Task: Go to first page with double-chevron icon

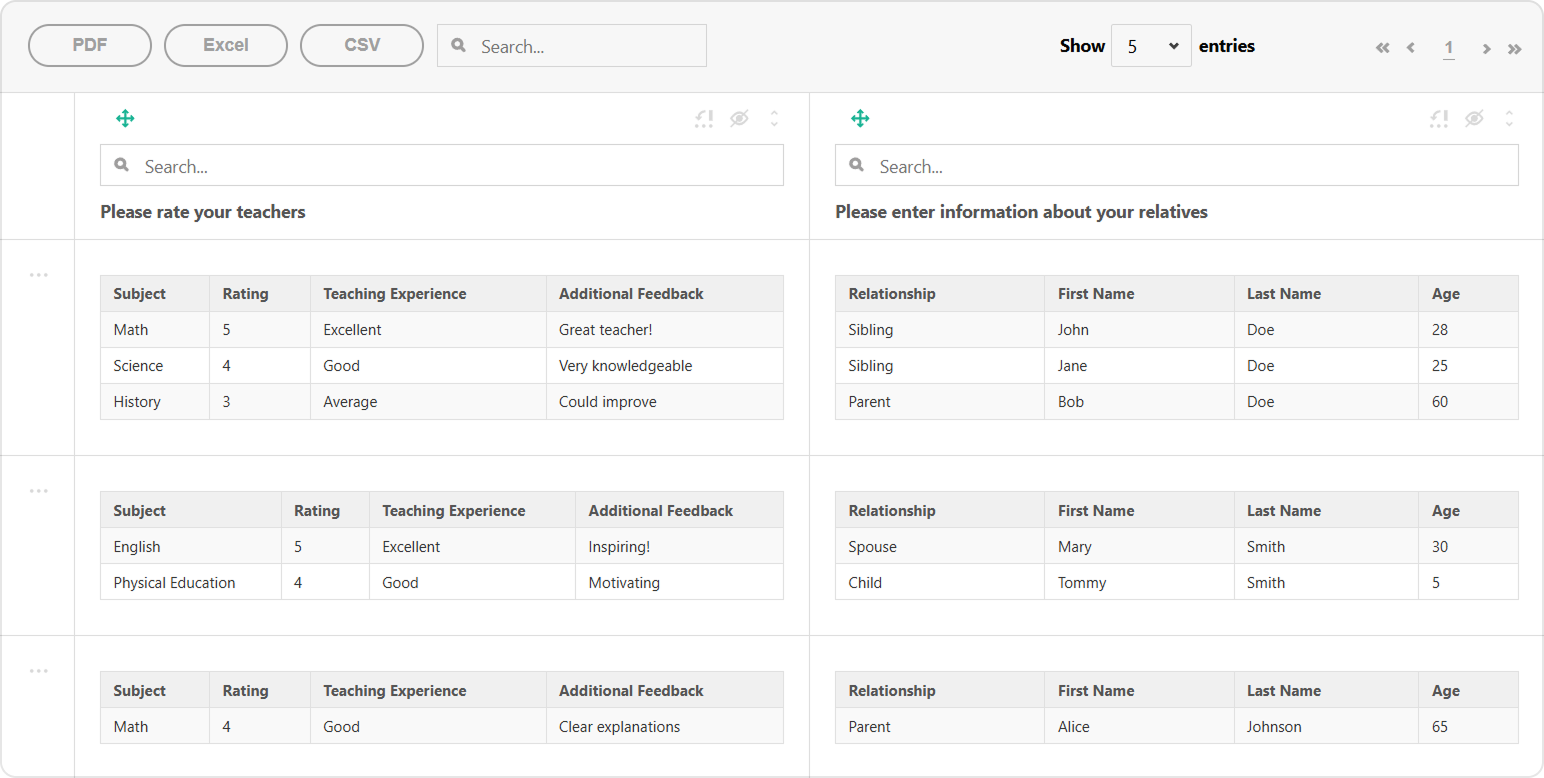Action: point(1382,47)
